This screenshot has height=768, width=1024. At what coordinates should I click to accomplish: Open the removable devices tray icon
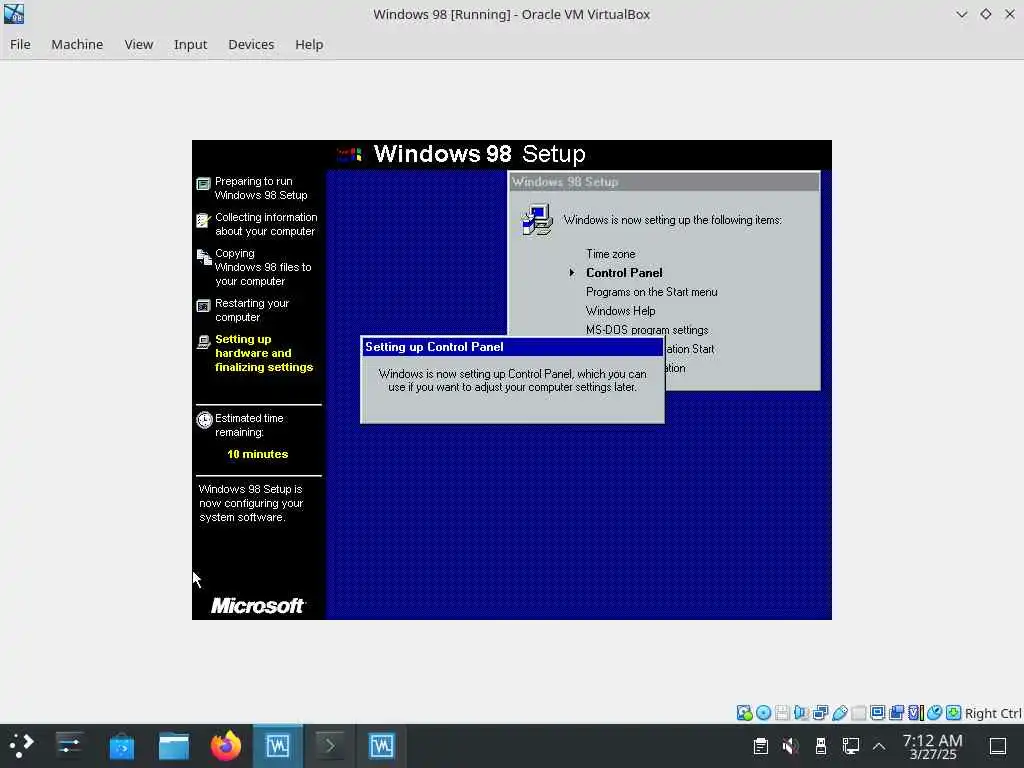(821, 746)
